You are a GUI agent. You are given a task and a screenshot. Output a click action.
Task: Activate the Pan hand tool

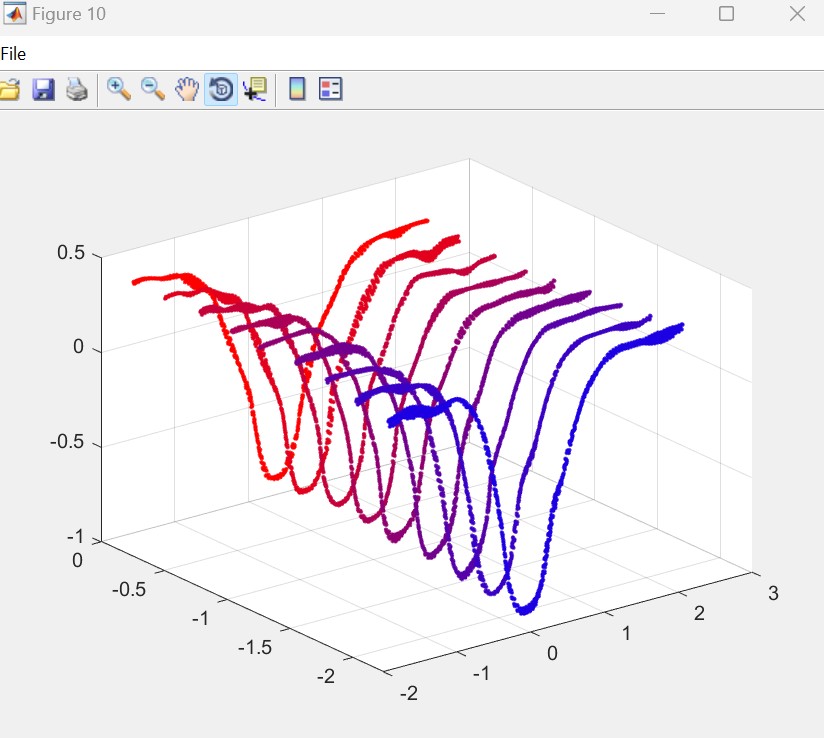coord(187,90)
